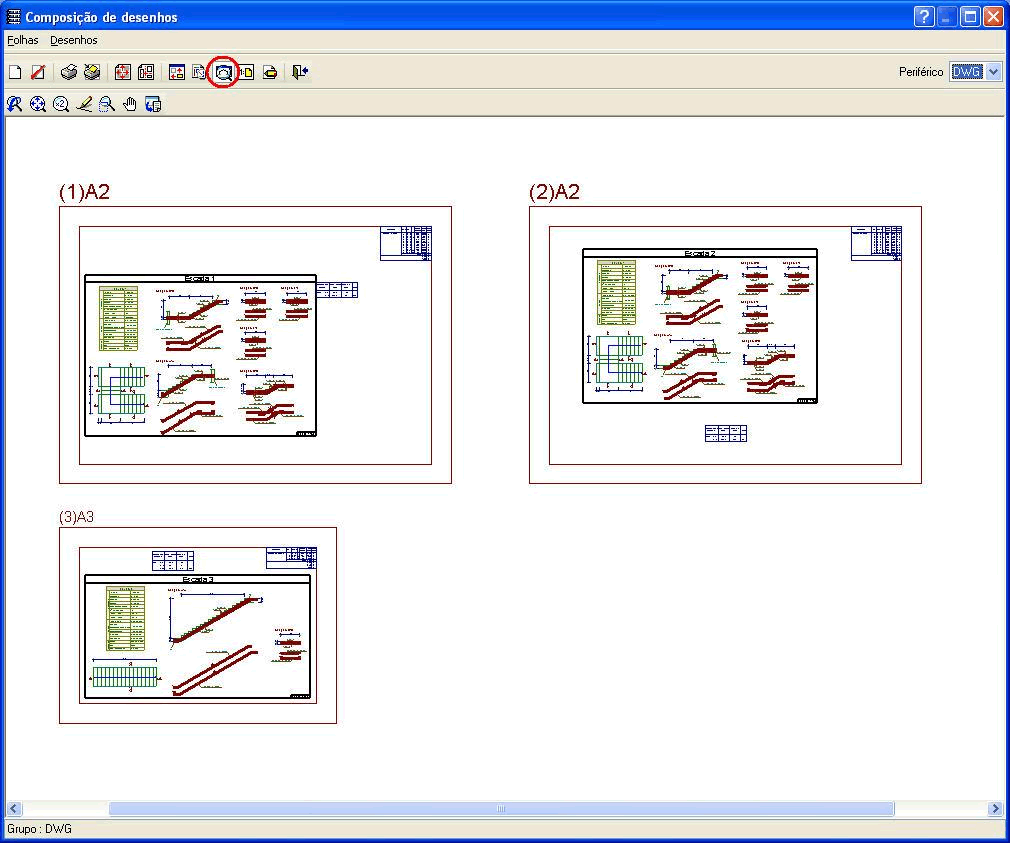Select the Escada 2 drawing on sheet (2)A2
The height and width of the screenshot is (843, 1010).
tap(700, 326)
